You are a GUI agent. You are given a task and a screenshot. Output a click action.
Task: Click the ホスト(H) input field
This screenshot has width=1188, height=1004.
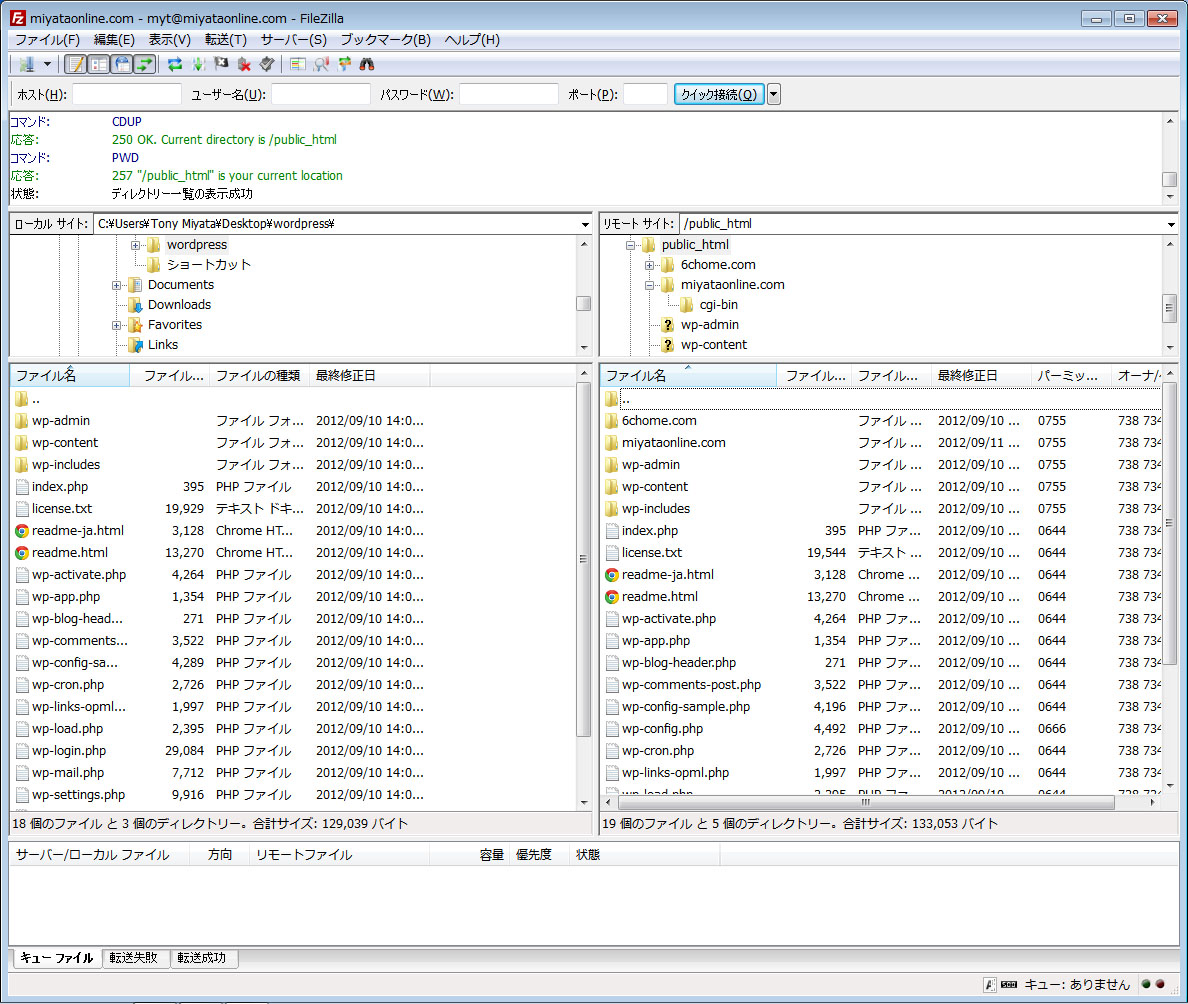(127, 94)
